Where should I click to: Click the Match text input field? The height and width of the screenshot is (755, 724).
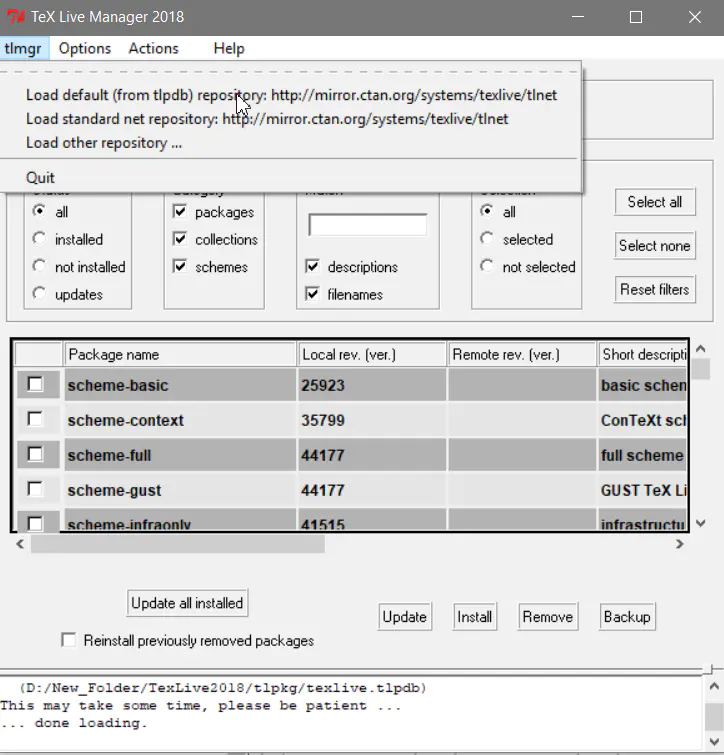point(368,225)
